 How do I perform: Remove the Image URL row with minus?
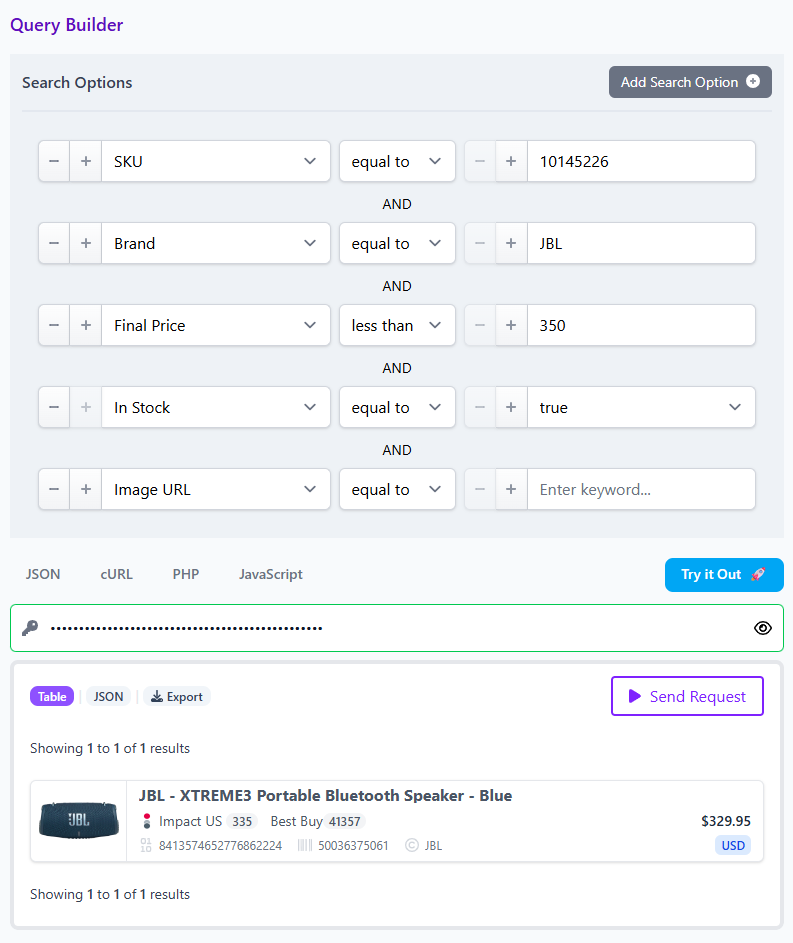54,490
